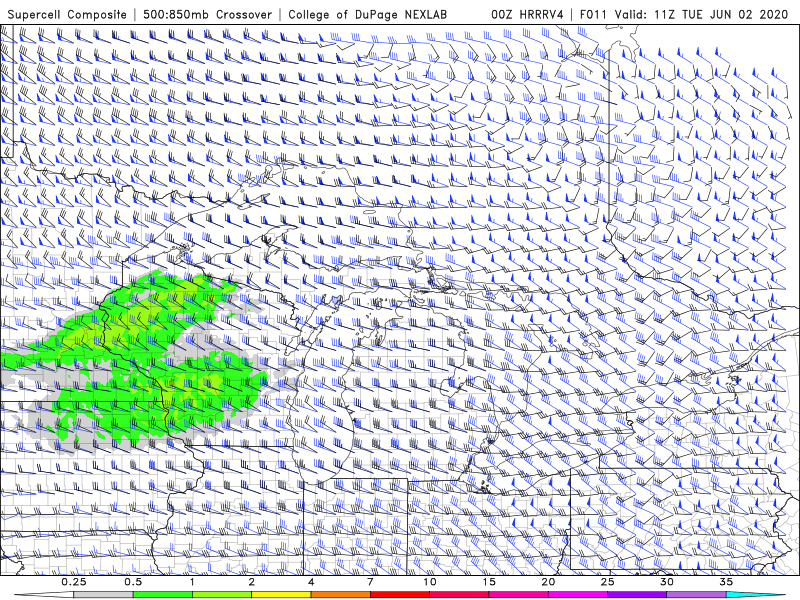Click the '15' legend value
Image resolution: width=800 pixels, height=600 pixels.
click(x=489, y=582)
